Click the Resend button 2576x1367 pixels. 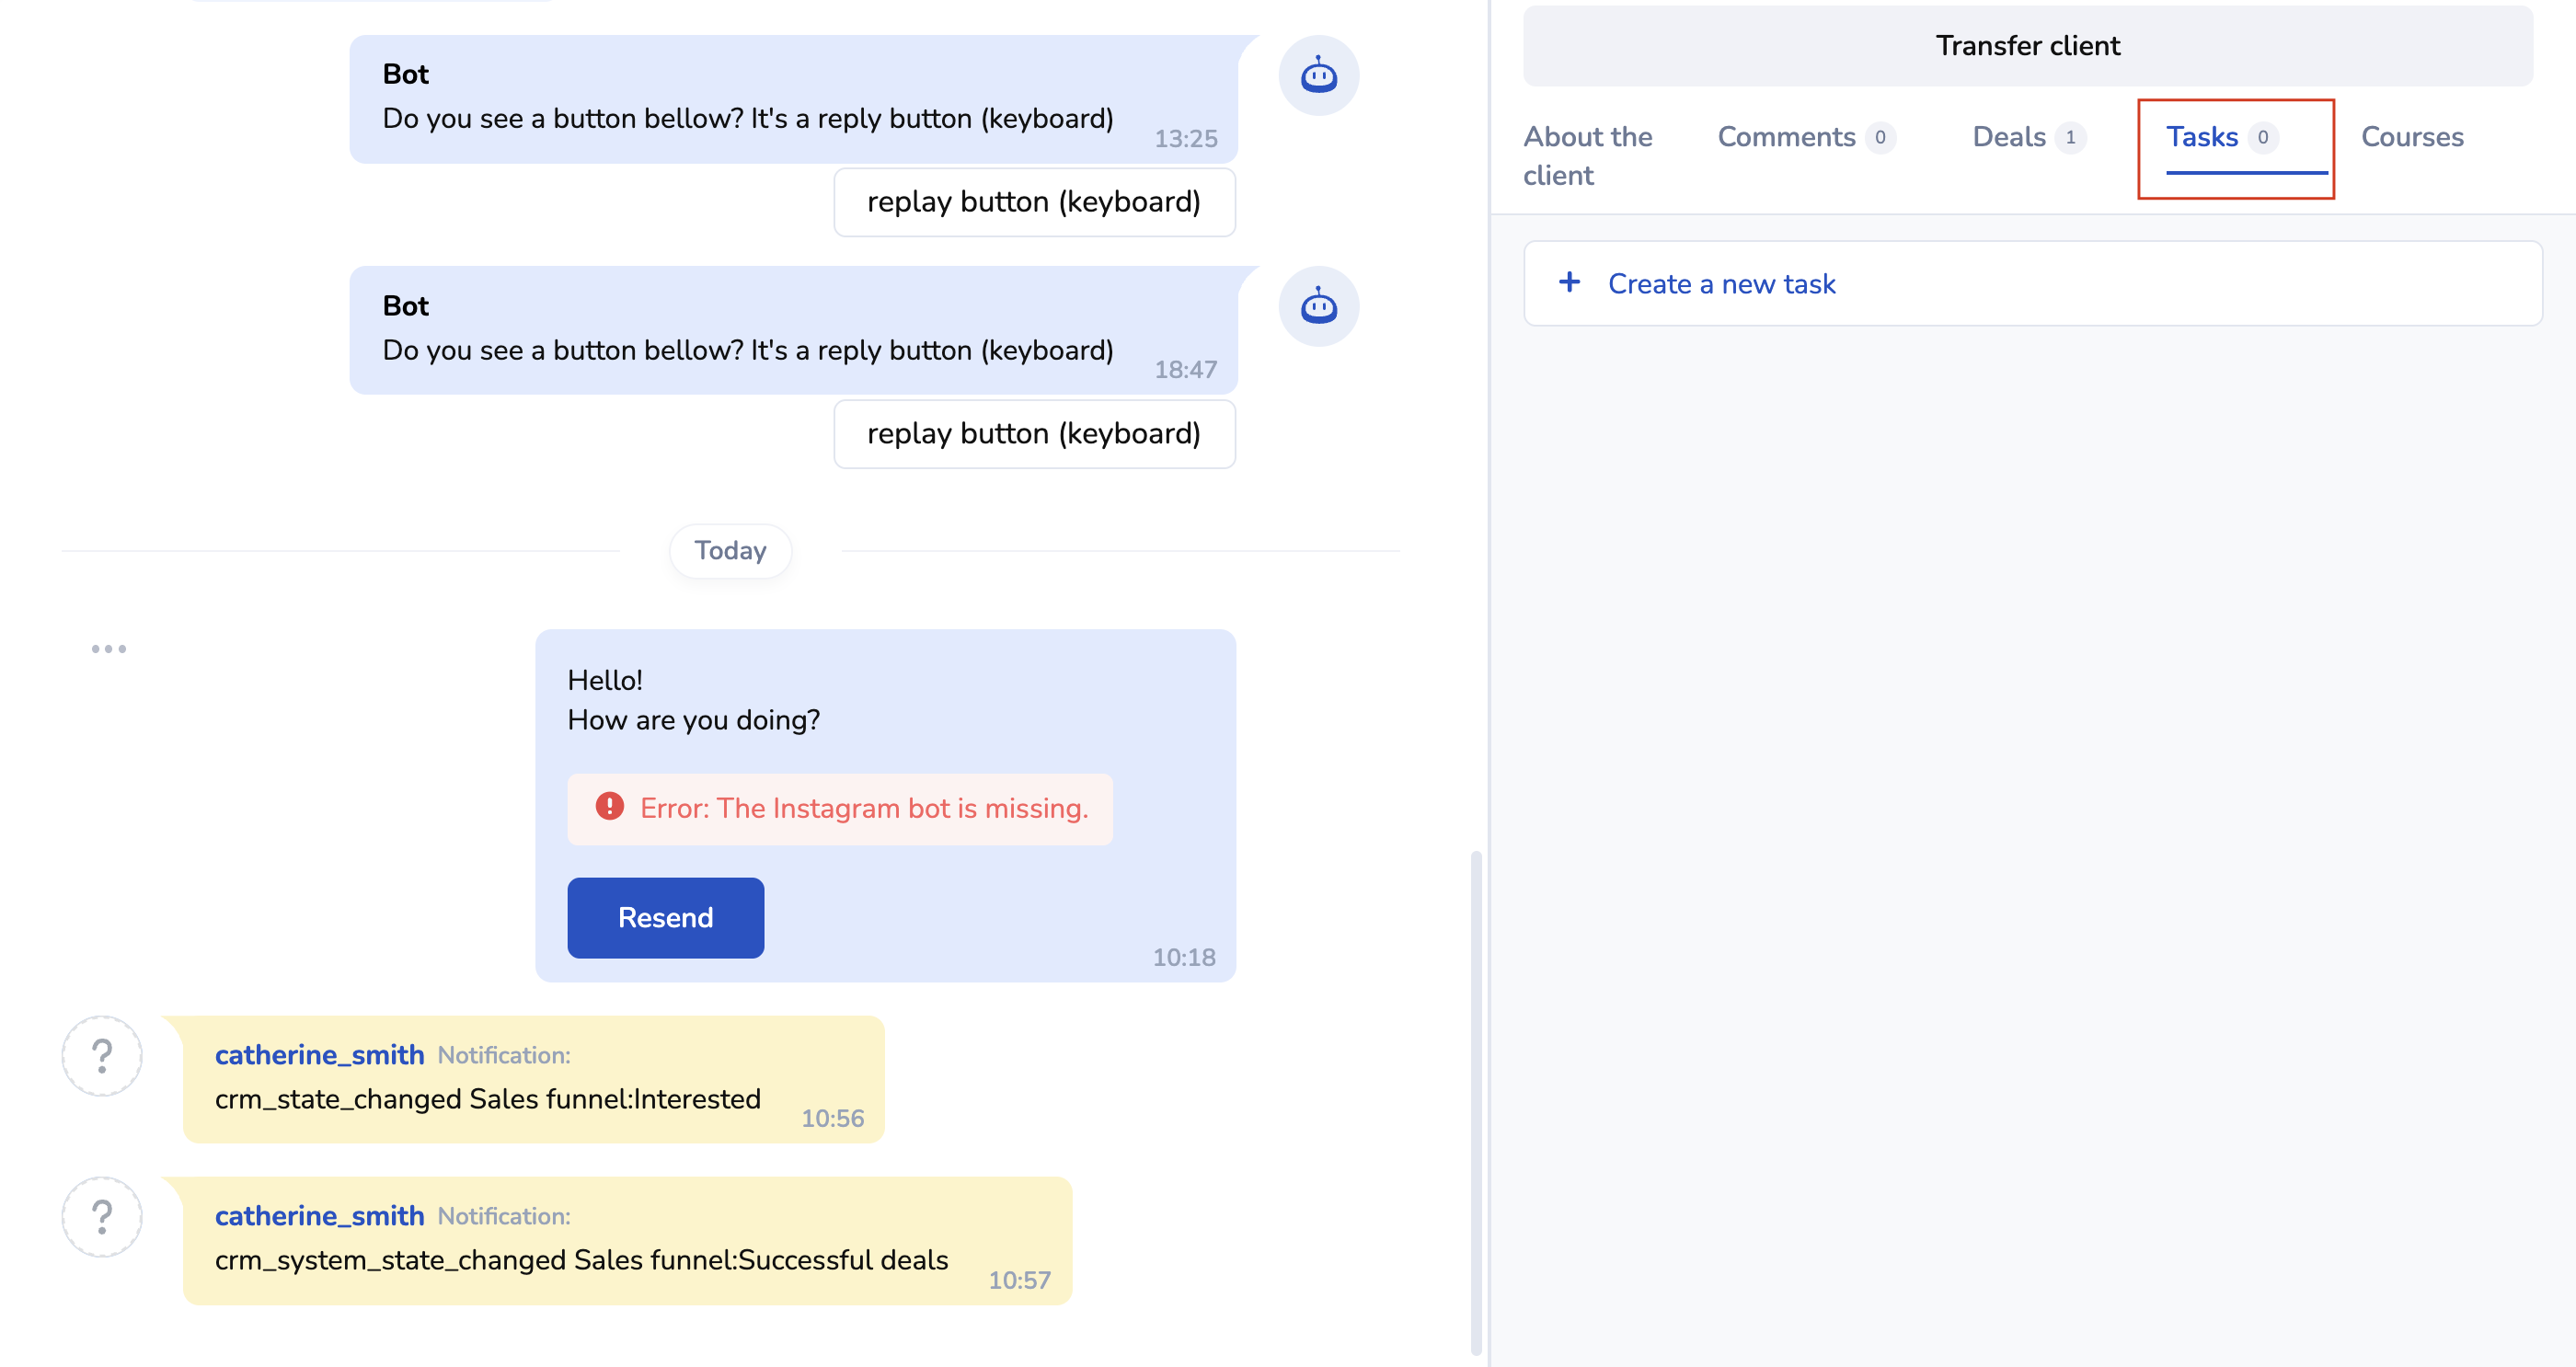665,917
